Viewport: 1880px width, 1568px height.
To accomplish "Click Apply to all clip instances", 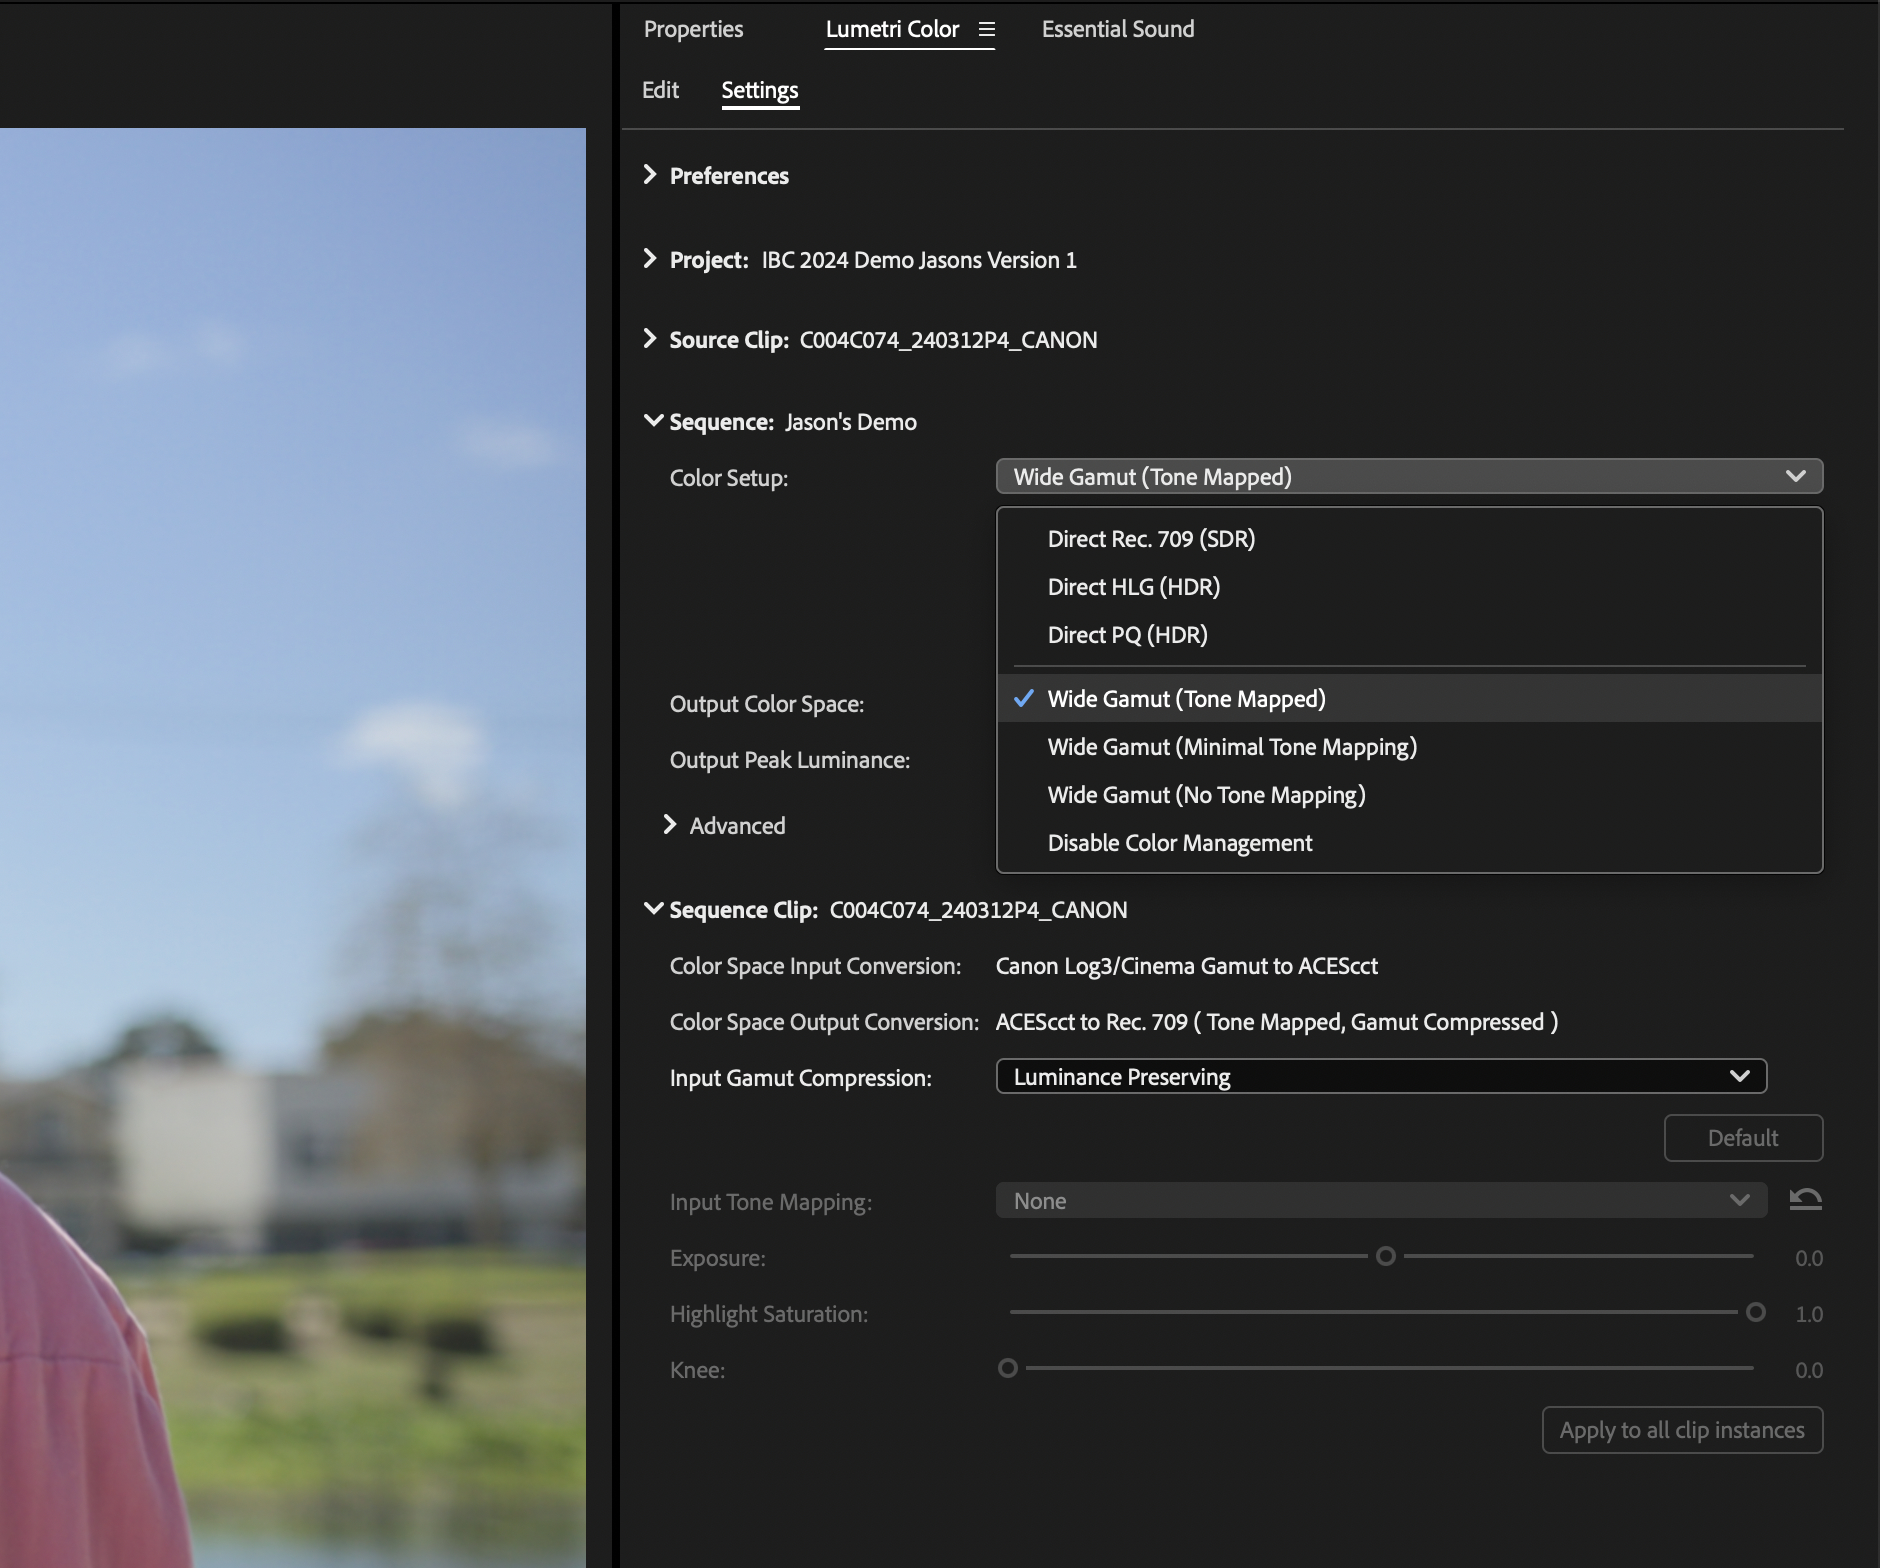I will click(1682, 1430).
